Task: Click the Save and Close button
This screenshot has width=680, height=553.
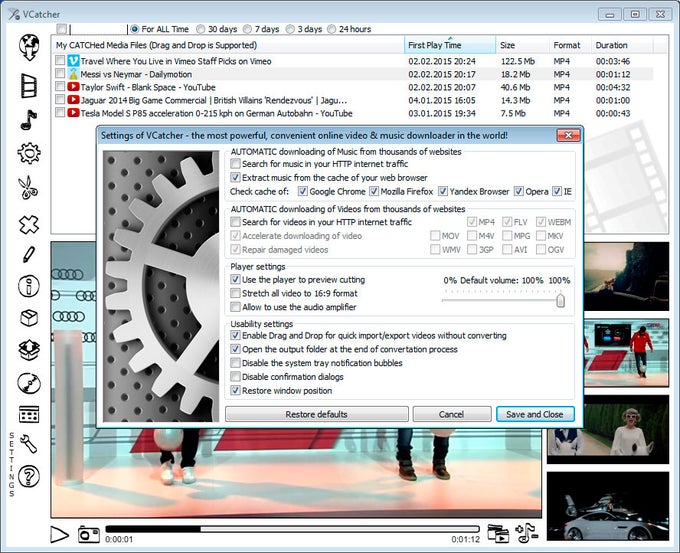Action: pyautogui.click(x=535, y=414)
